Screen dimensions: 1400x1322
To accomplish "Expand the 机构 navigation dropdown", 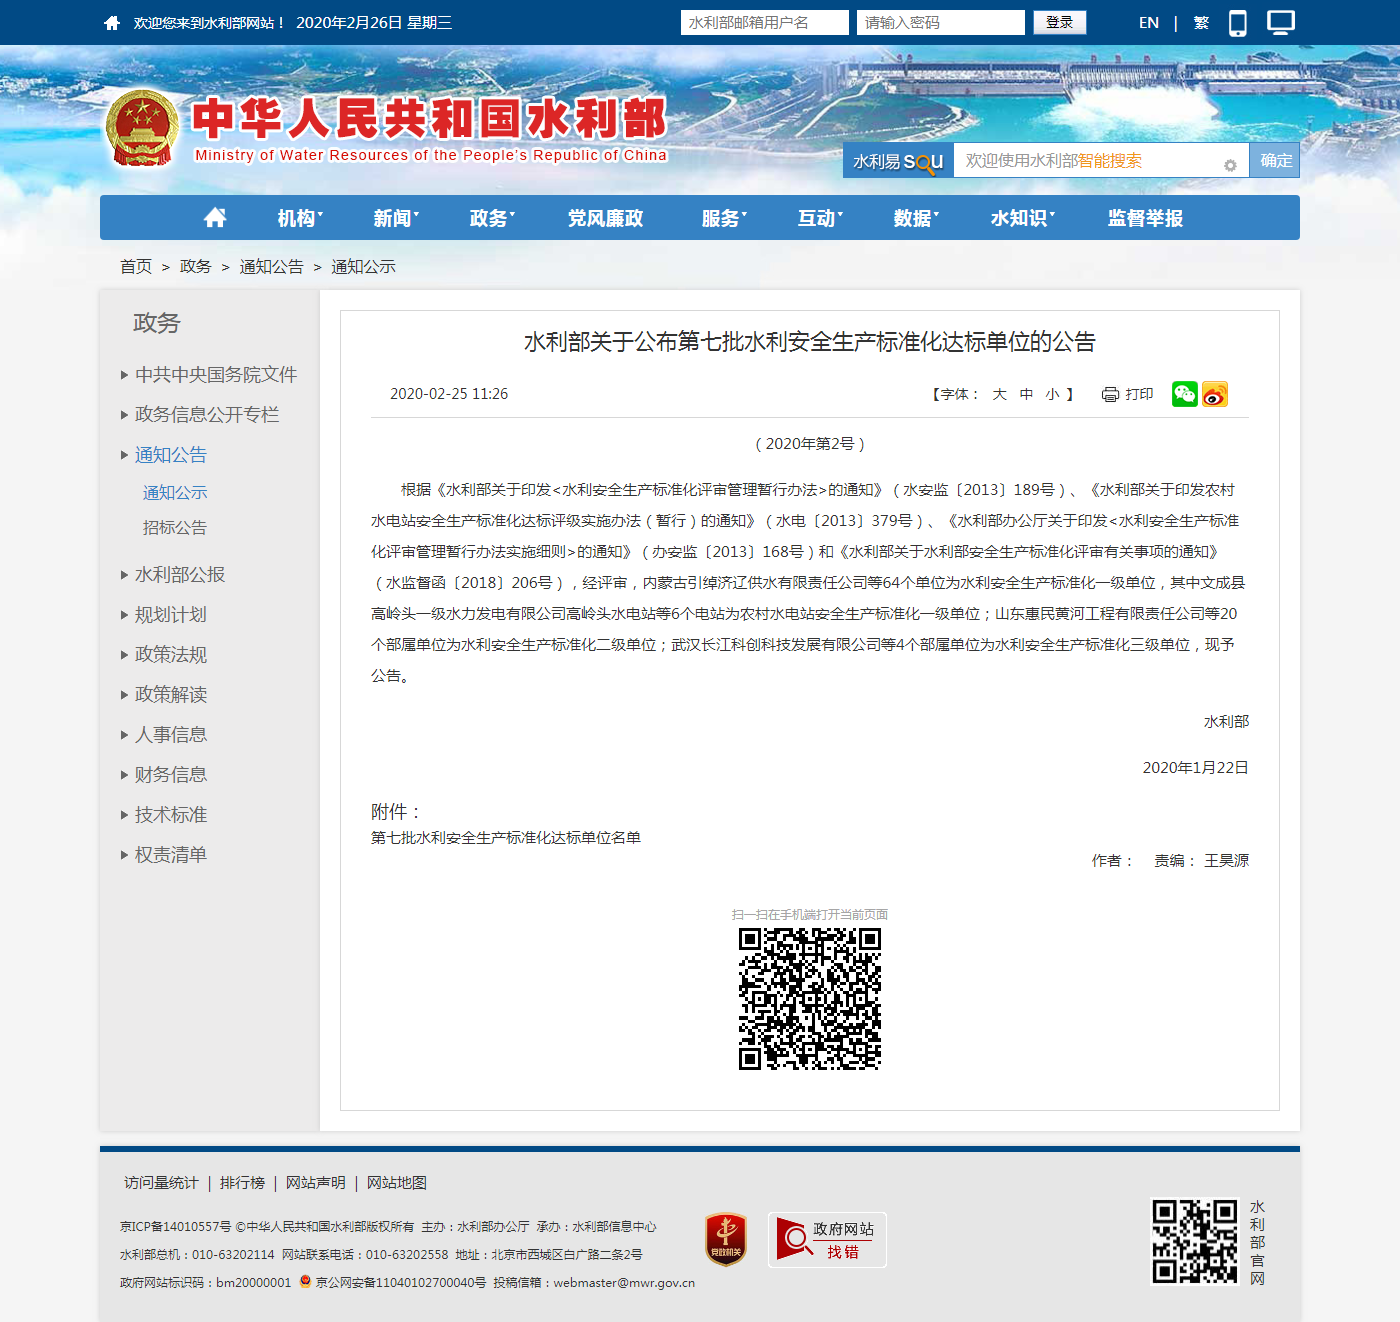I will [299, 218].
